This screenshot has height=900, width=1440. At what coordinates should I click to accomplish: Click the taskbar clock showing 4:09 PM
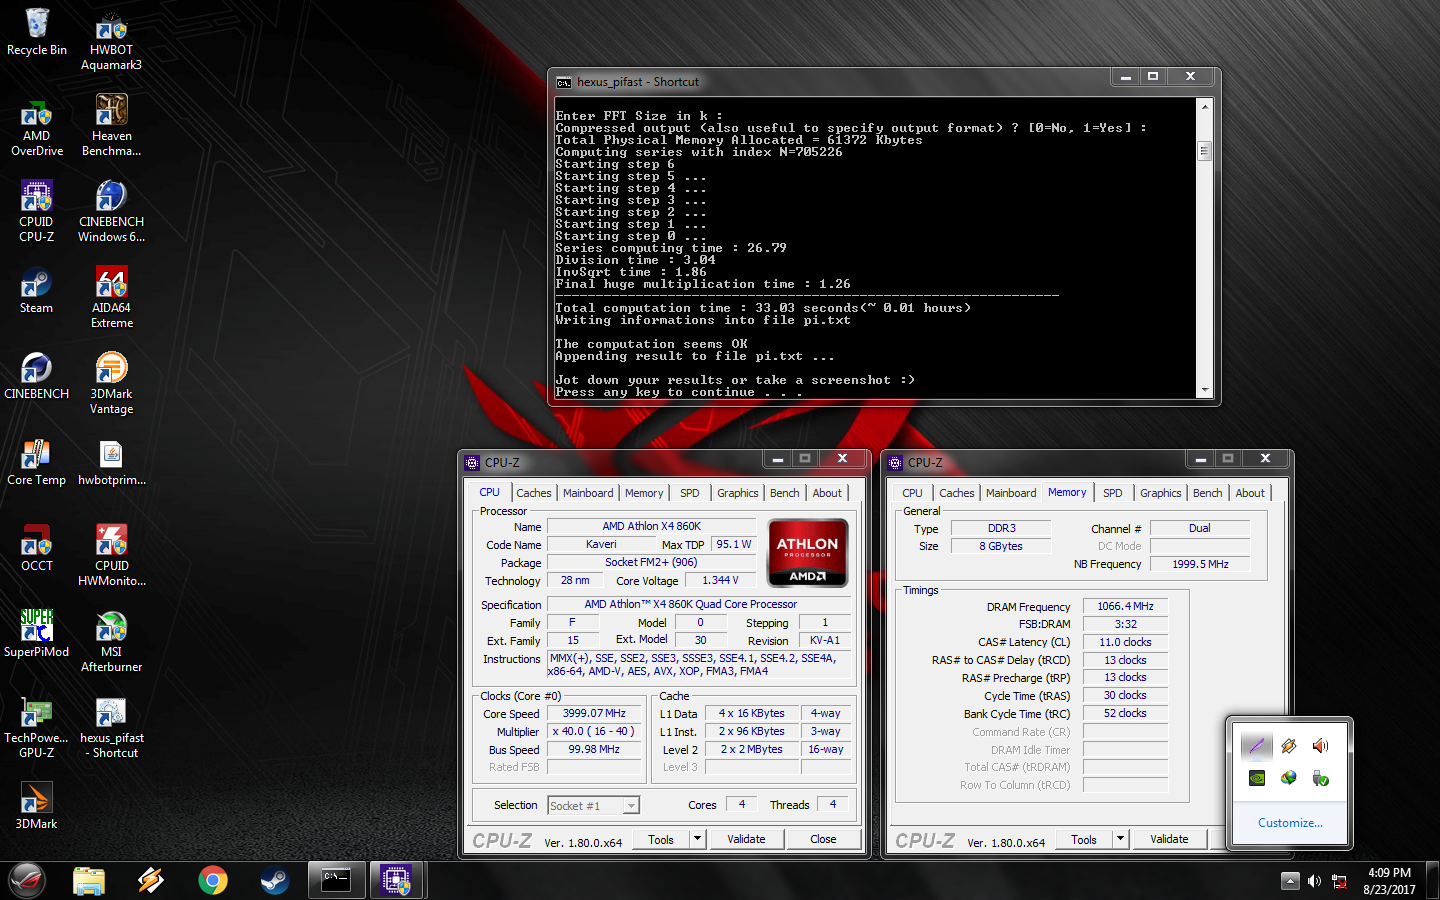coord(1389,881)
